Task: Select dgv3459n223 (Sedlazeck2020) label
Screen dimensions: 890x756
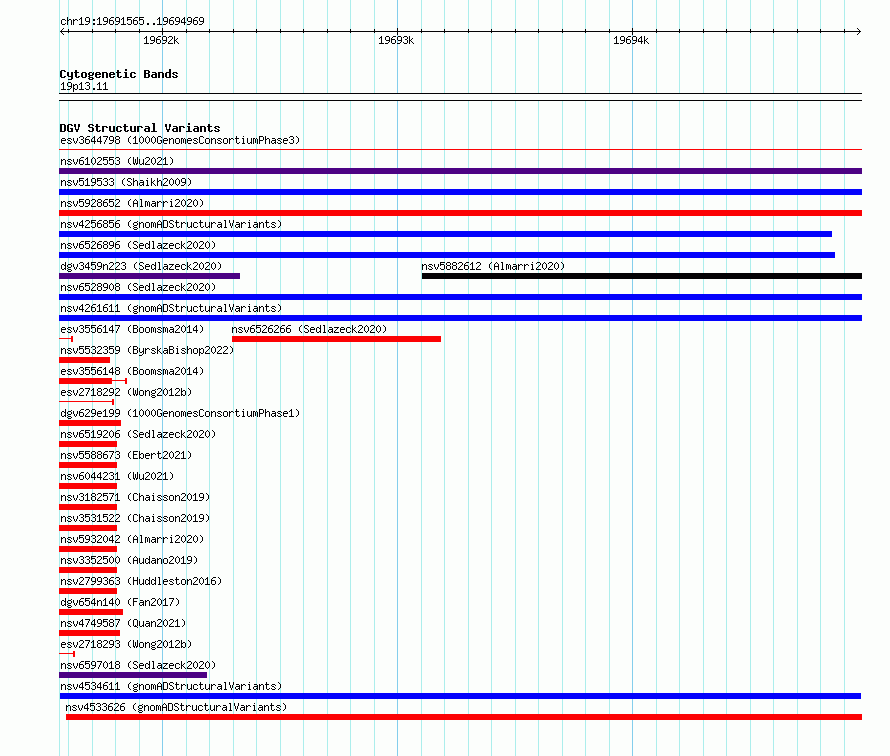Action: [x=141, y=266]
